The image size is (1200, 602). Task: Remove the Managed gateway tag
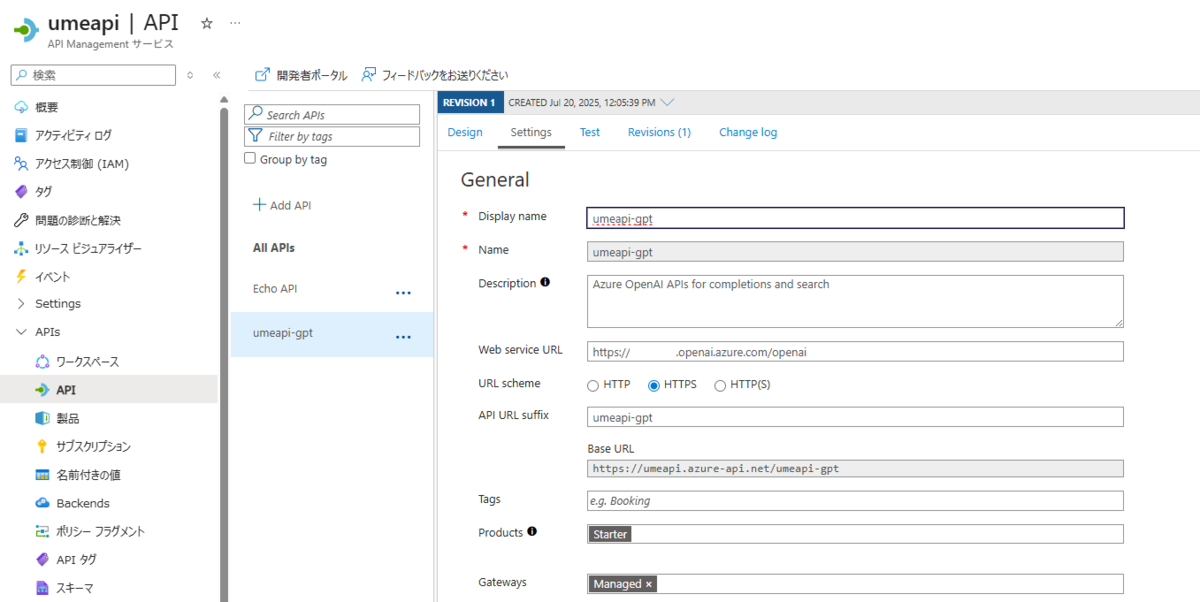pos(649,584)
